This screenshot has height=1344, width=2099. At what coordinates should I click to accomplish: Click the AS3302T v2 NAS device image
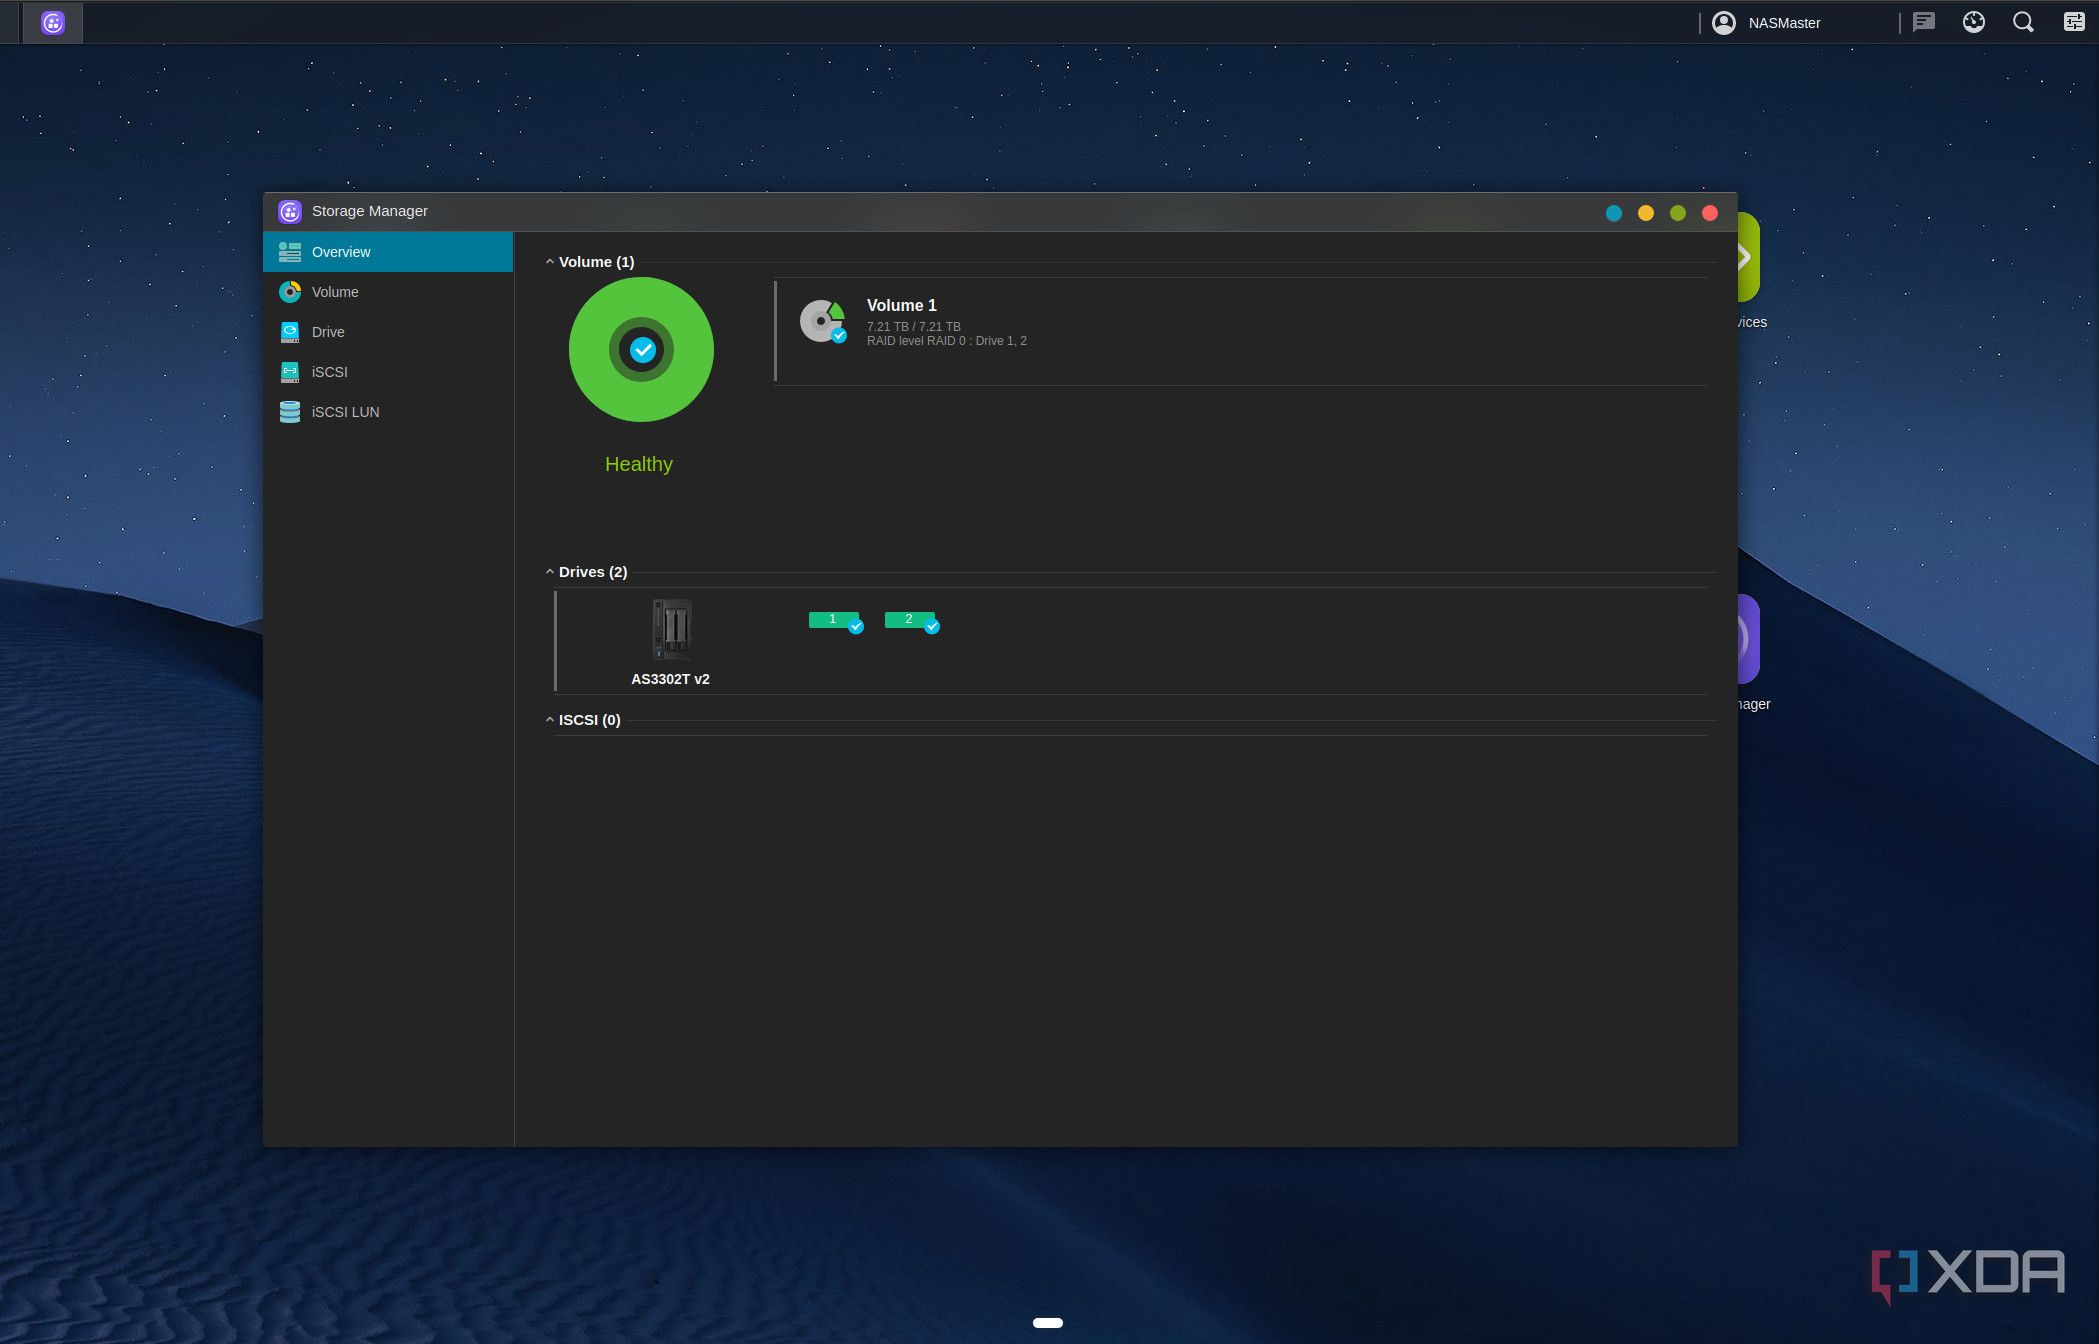(x=671, y=630)
